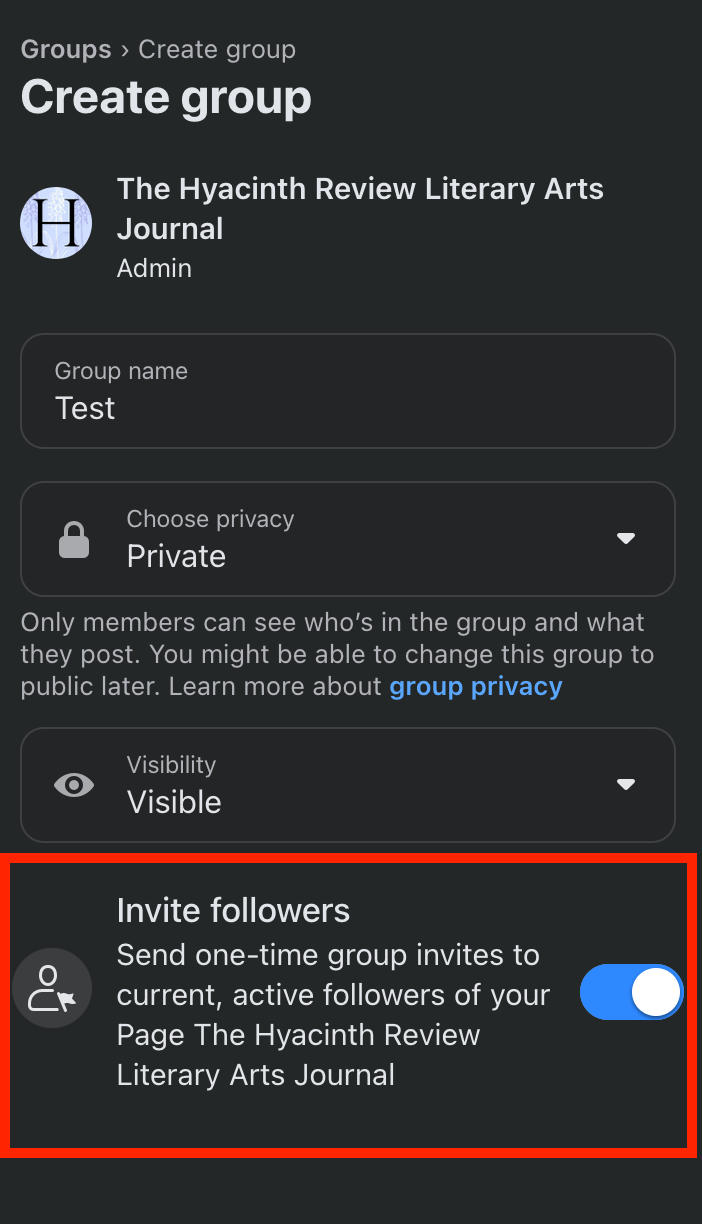Click the 'Create group' breadcrumb item
This screenshot has width=702, height=1224.
pos(217,49)
